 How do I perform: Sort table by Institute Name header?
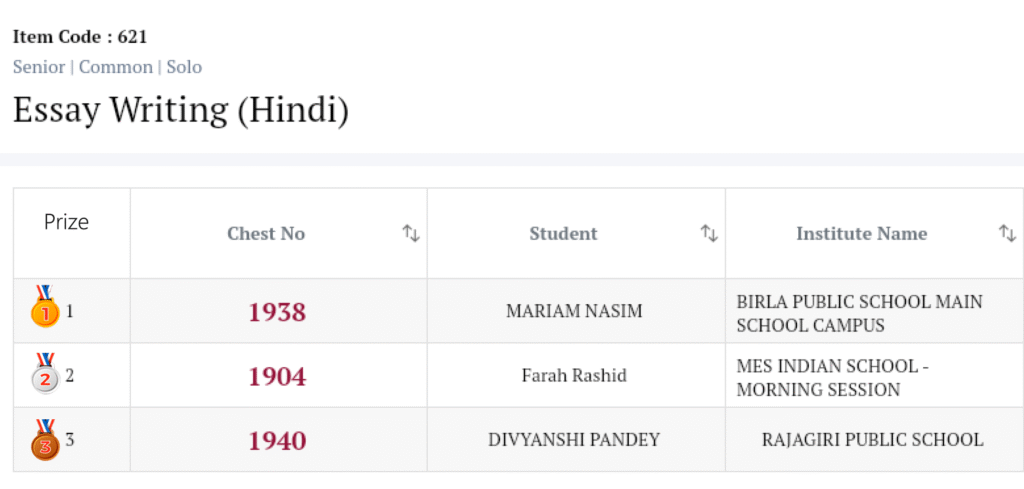(x=861, y=233)
